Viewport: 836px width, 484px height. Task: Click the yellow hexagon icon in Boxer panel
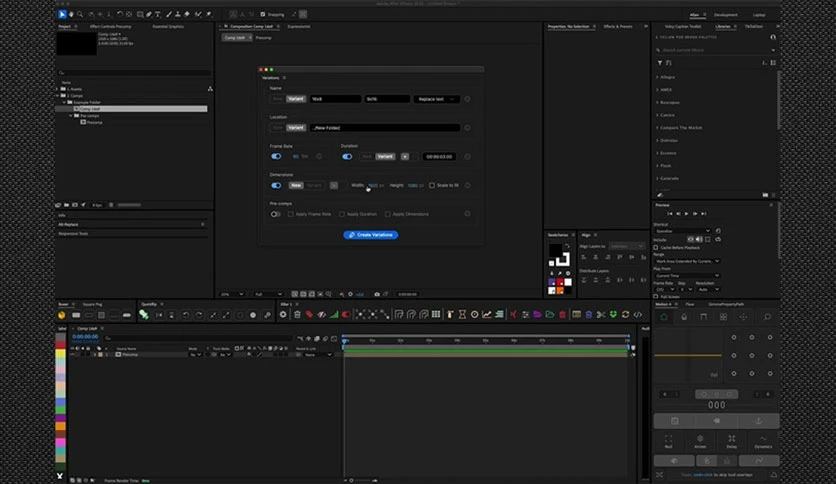62,315
